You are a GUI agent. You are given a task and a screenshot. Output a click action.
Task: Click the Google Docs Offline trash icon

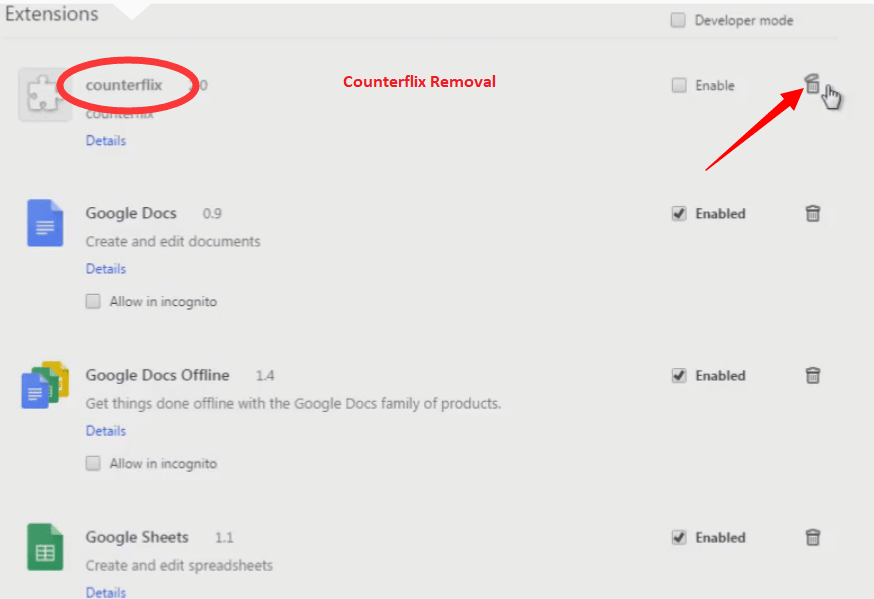click(813, 376)
